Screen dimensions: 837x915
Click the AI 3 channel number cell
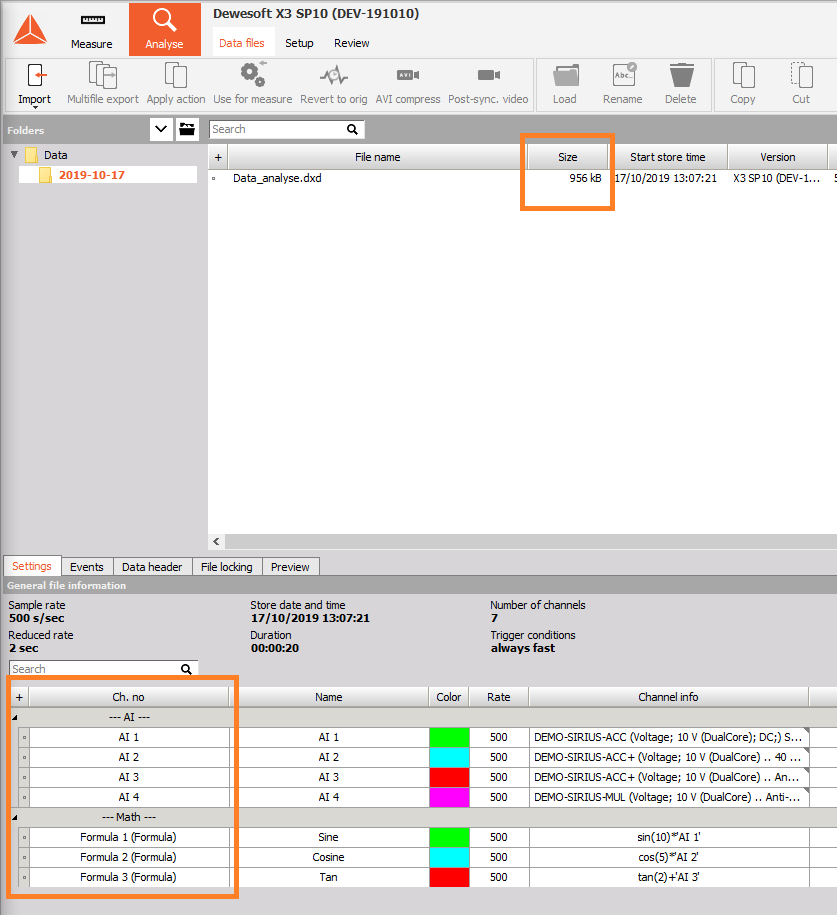coord(128,777)
